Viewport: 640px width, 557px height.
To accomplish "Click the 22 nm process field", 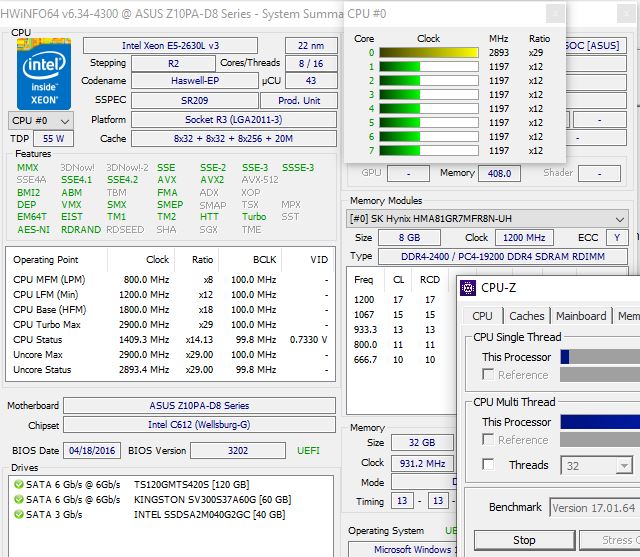I will click(x=311, y=46).
